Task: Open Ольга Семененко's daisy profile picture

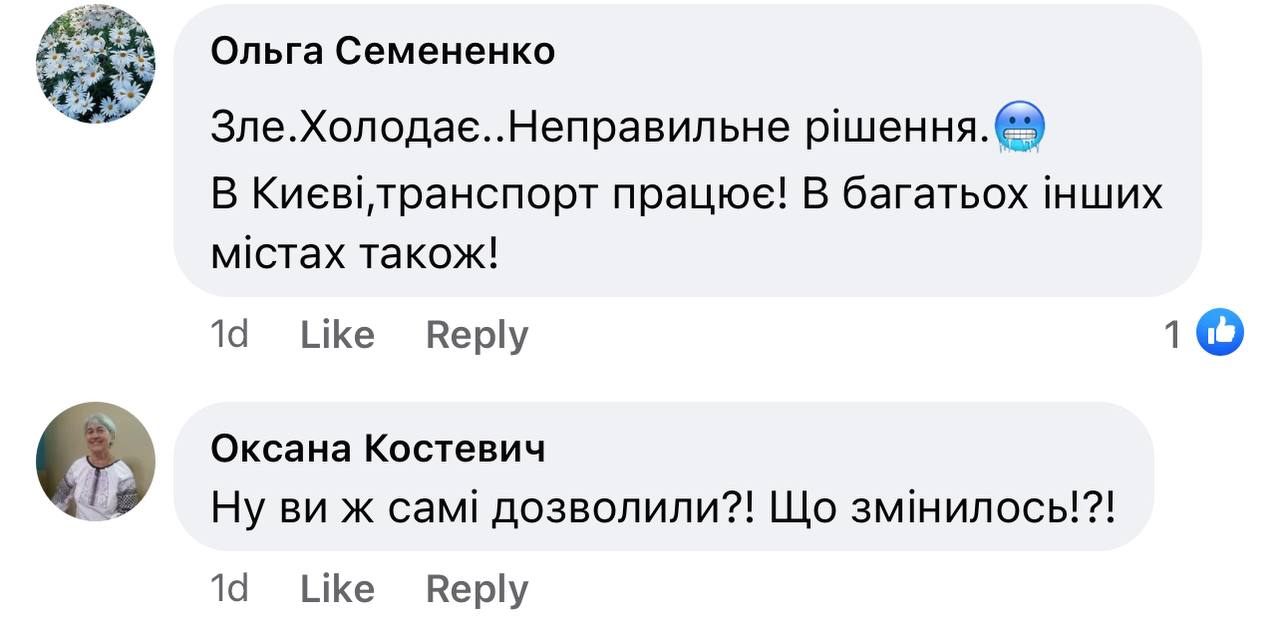Action: tap(96, 64)
